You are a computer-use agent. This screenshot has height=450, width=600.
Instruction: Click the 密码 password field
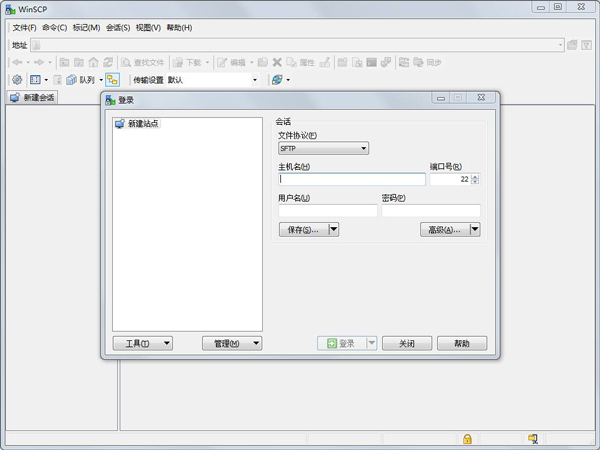(x=431, y=210)
